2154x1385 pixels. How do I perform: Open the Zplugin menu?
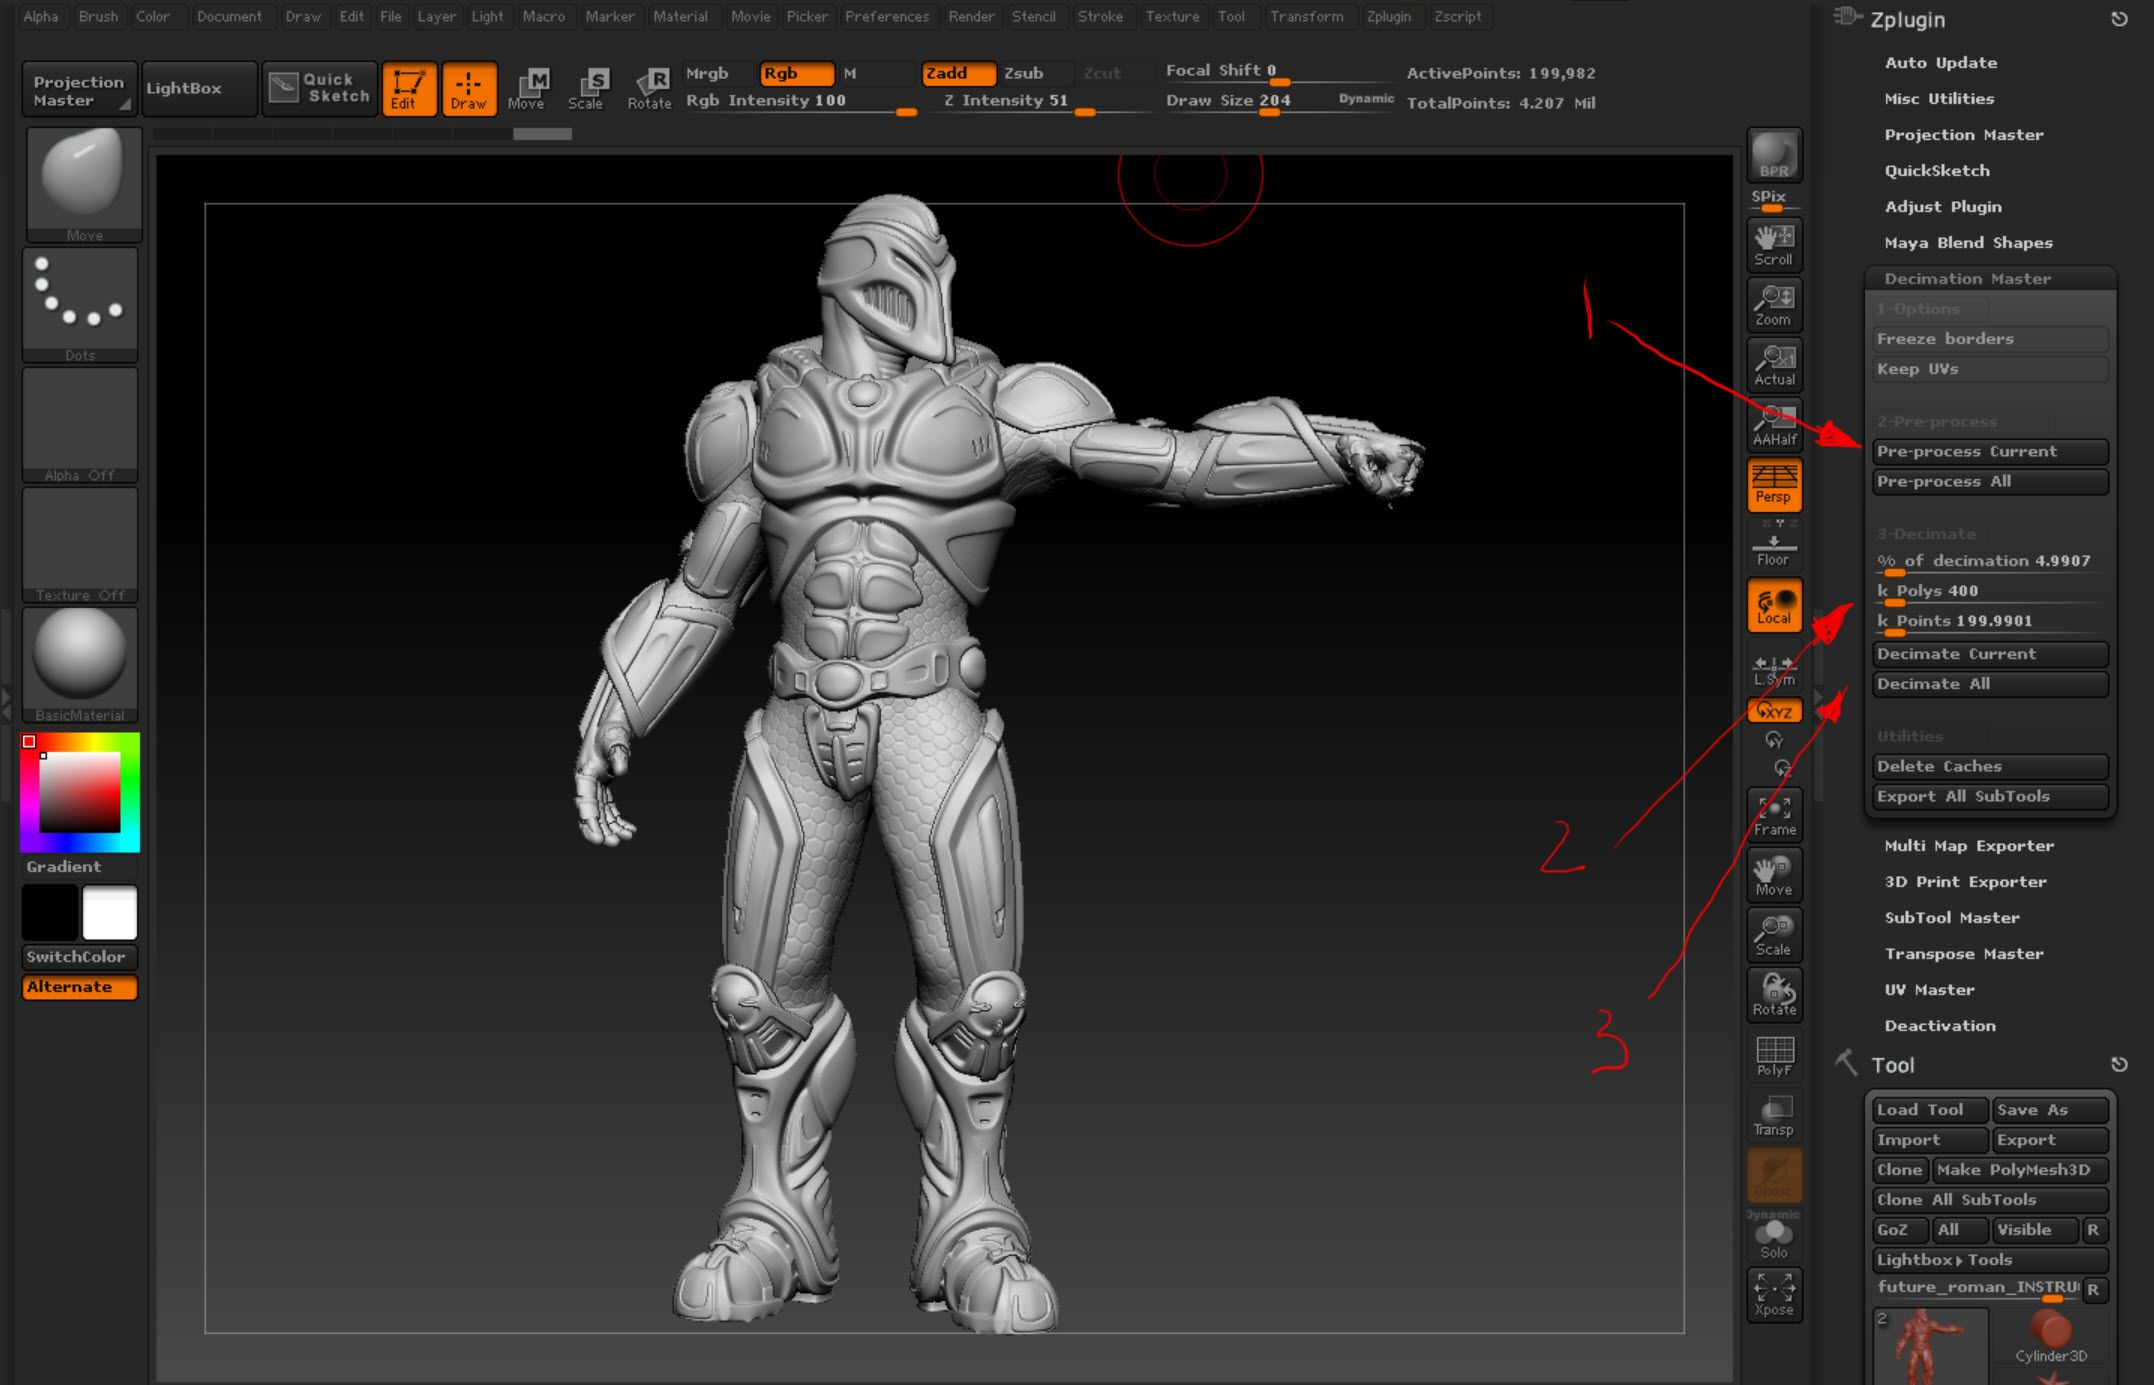[x=1390, y=16]
